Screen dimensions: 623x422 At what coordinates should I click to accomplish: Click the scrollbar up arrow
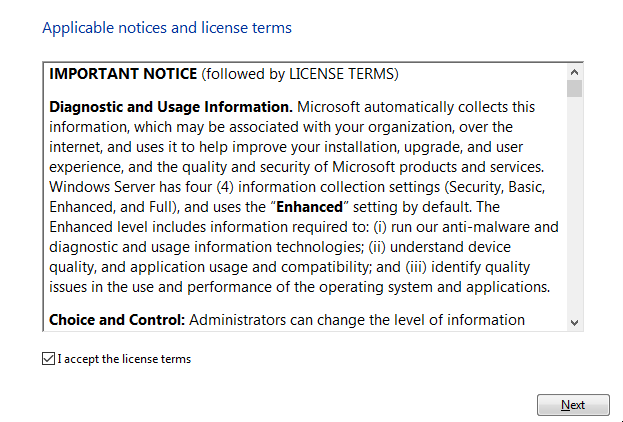click(574, 73)
